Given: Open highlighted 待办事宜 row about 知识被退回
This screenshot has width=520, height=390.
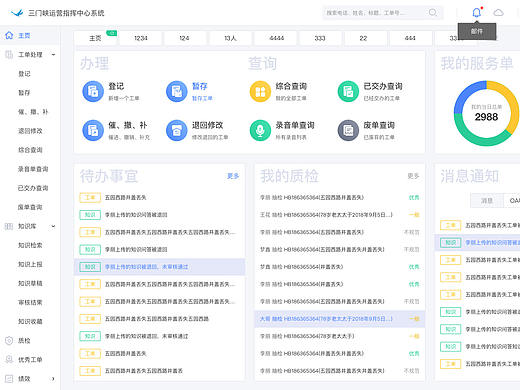Looking at the screenshot, I should 160,267.
